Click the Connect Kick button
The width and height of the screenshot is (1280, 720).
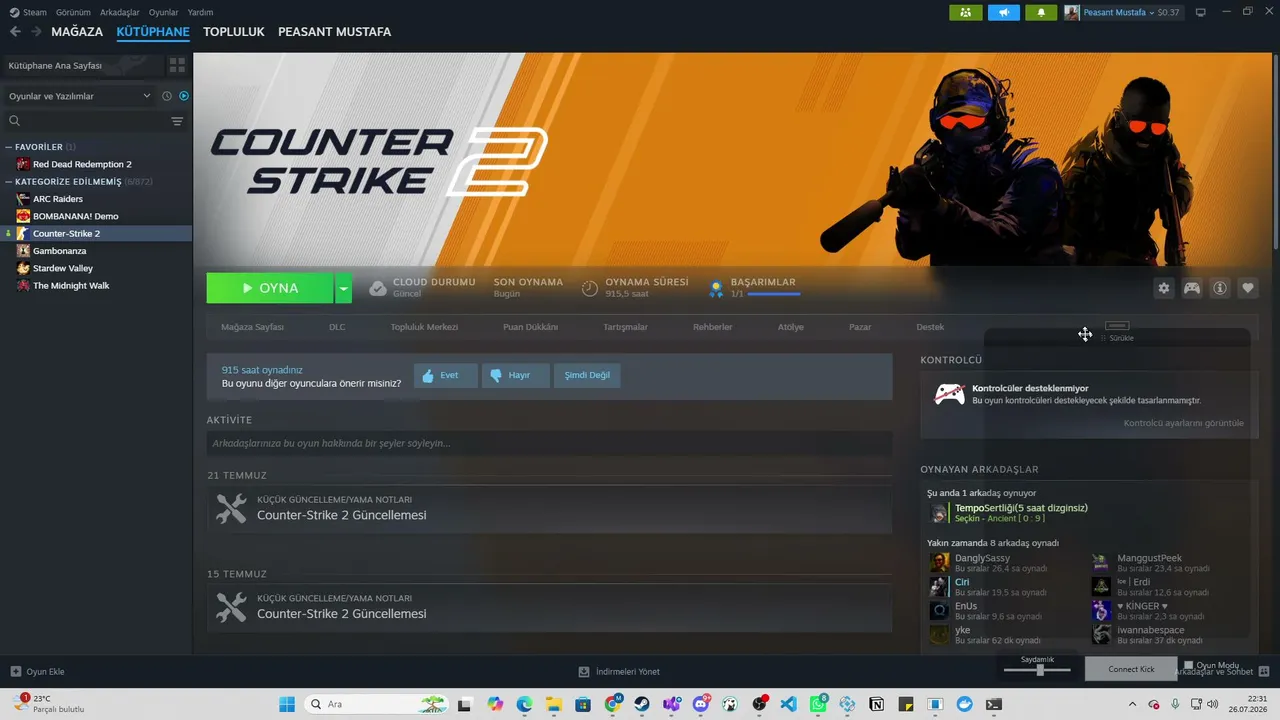tap(1132, 669)
